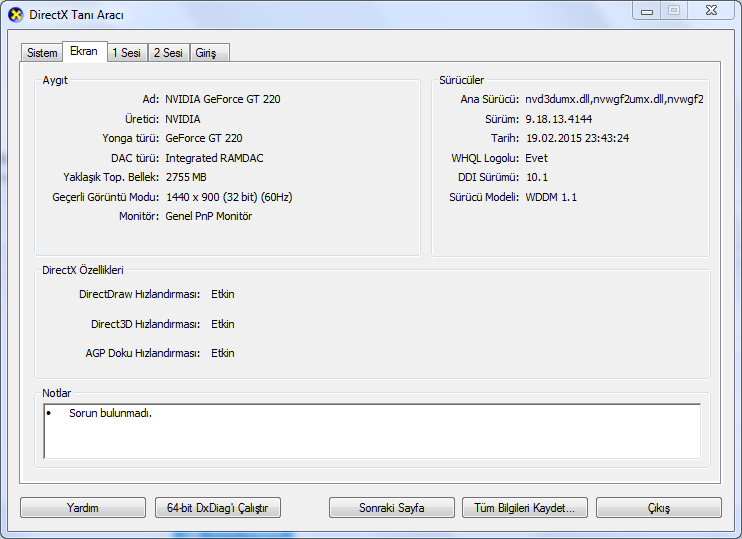Screen dimensions: 742x539
Task: Click the 2755 MB memory value
Action: tap(186, 177)
